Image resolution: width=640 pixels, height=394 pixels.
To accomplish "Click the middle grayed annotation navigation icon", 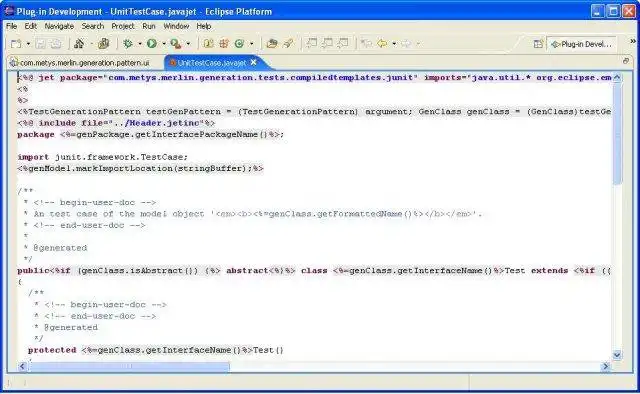I will click(327, 43).
